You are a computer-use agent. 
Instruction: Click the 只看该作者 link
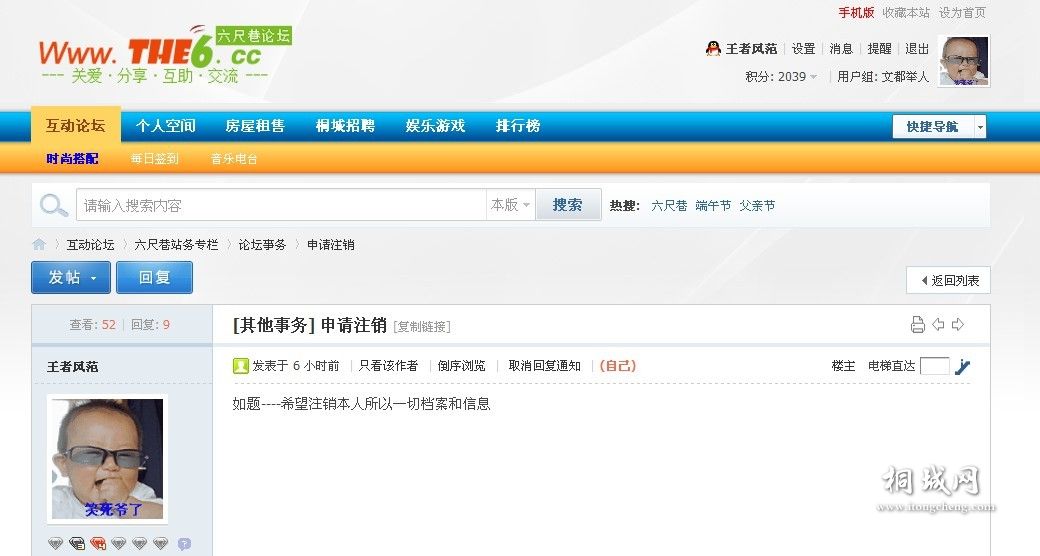coord(388,366)
